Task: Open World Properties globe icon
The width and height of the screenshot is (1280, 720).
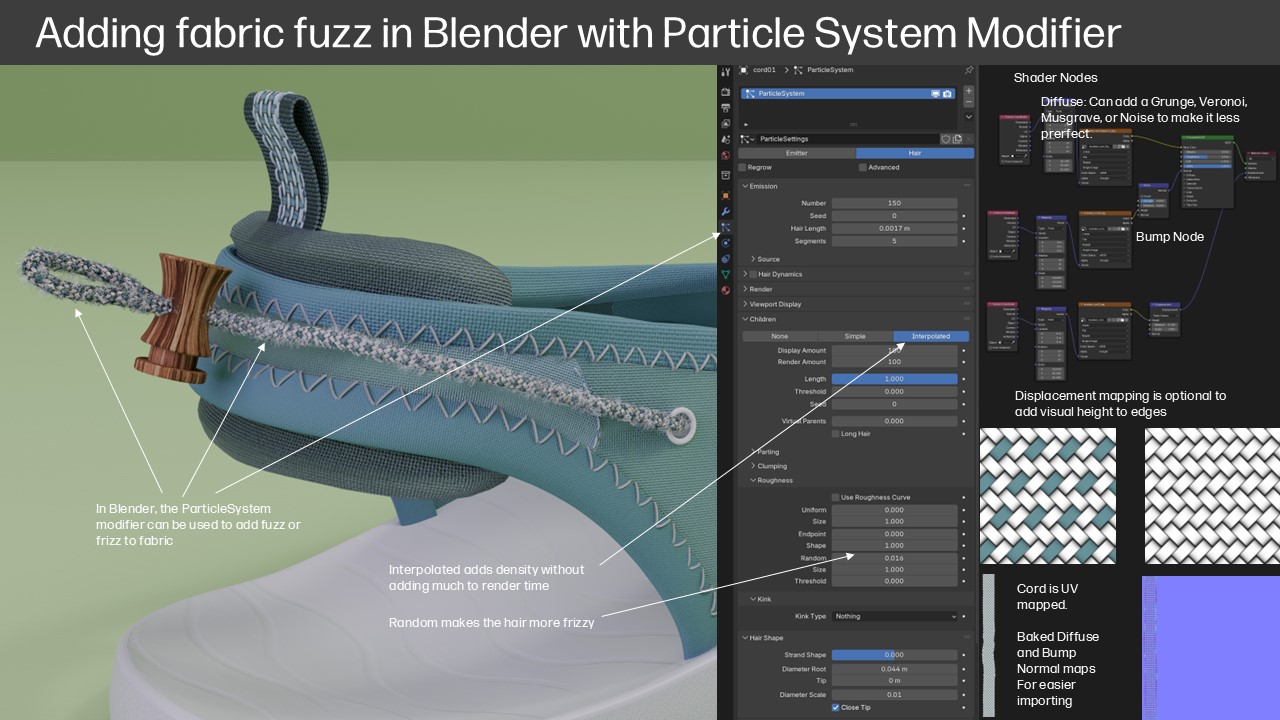Action: tap(726, 156)
